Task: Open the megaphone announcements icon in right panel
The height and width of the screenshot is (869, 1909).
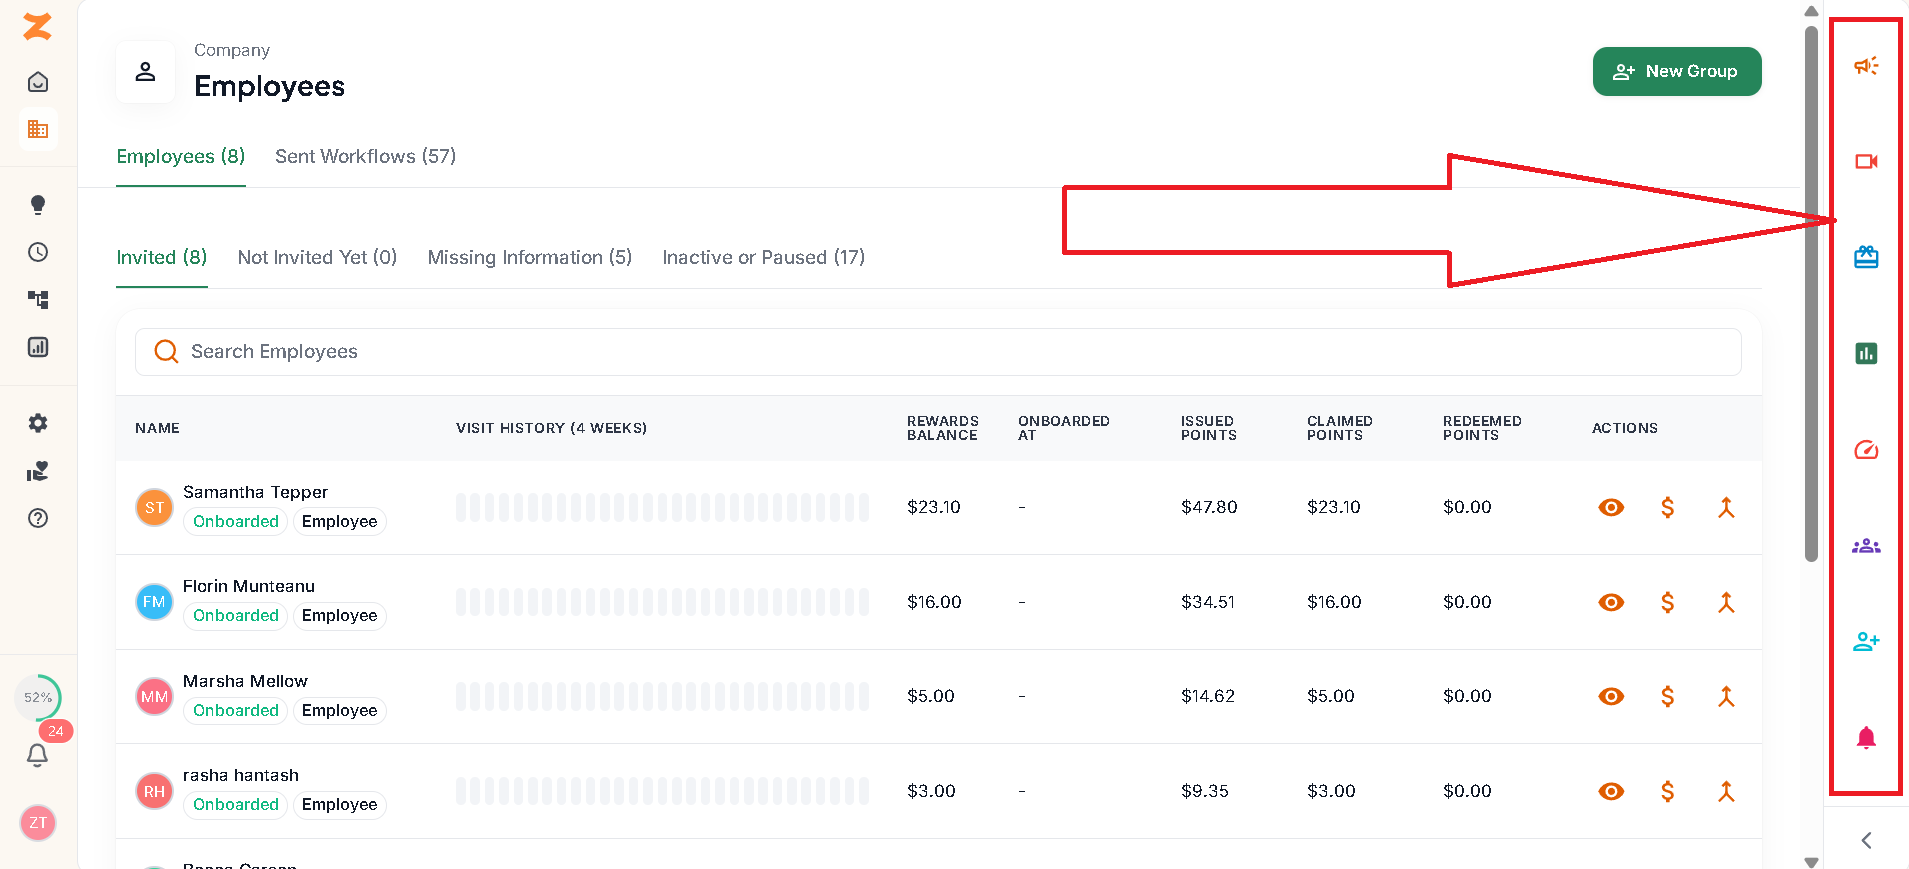Action: 1866,66
